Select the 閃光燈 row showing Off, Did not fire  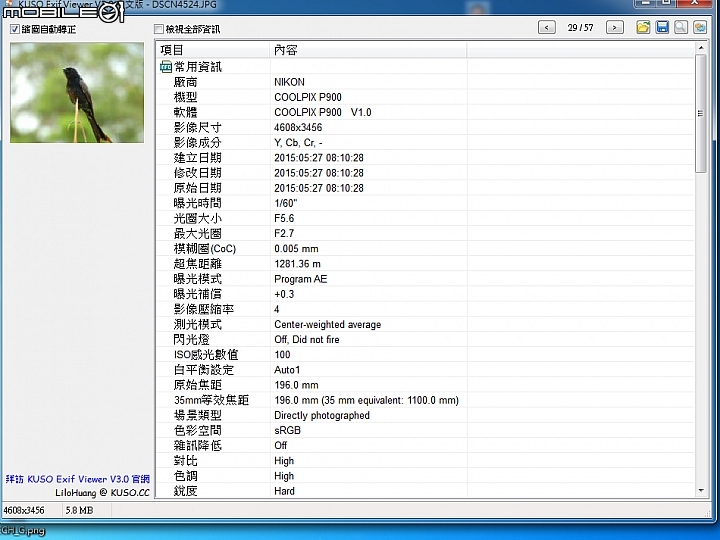[x=425, y=340]
